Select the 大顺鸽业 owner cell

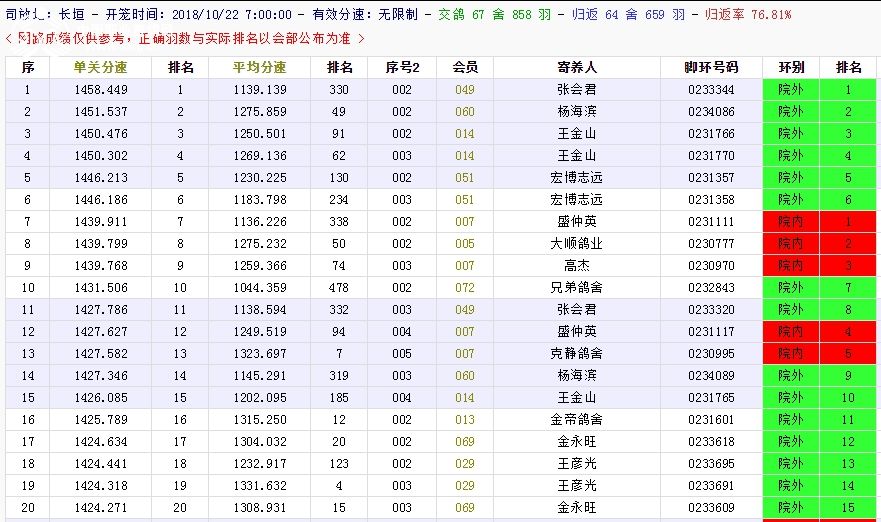coord(576,244)
